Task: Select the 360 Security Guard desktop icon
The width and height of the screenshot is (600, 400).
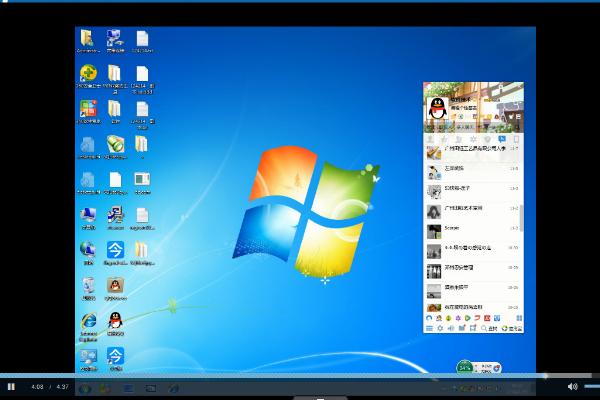Action: click(88, 76)
